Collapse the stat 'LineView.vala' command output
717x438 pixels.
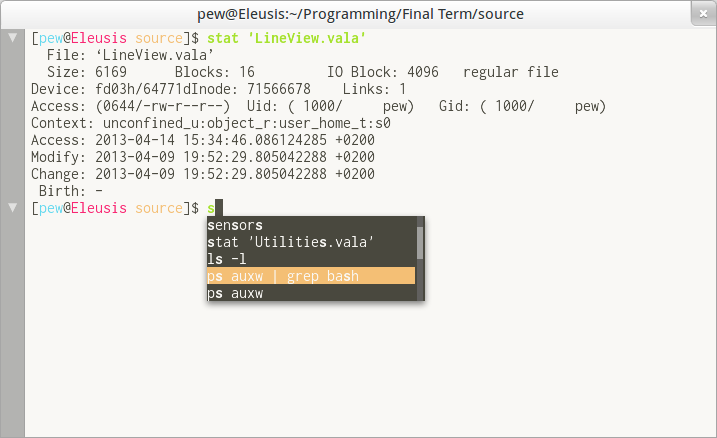[x=12, y=37]
